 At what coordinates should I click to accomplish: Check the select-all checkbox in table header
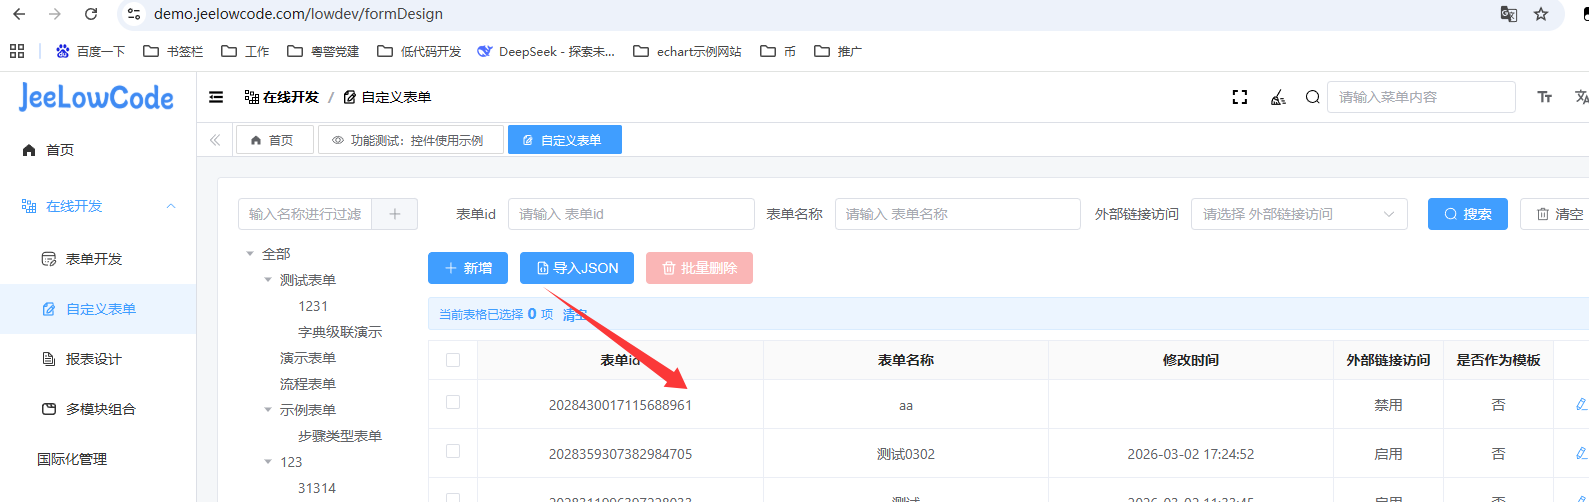point(453,360)
